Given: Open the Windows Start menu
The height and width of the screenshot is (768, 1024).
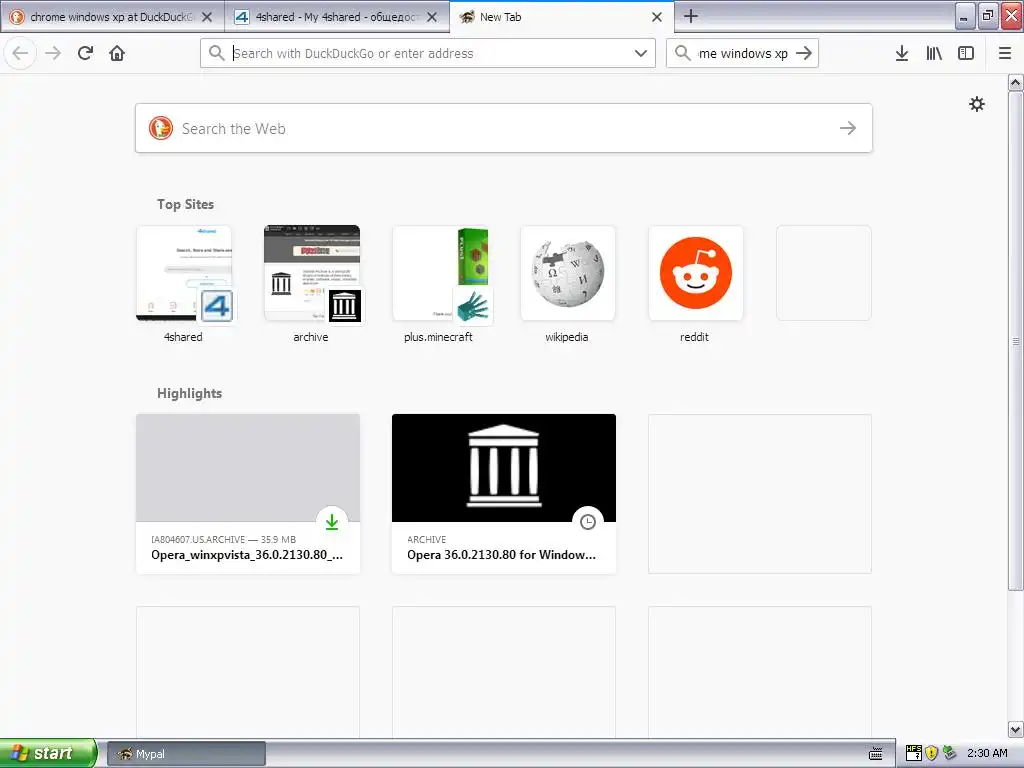Looking at the screenshot, I should 48,753.
